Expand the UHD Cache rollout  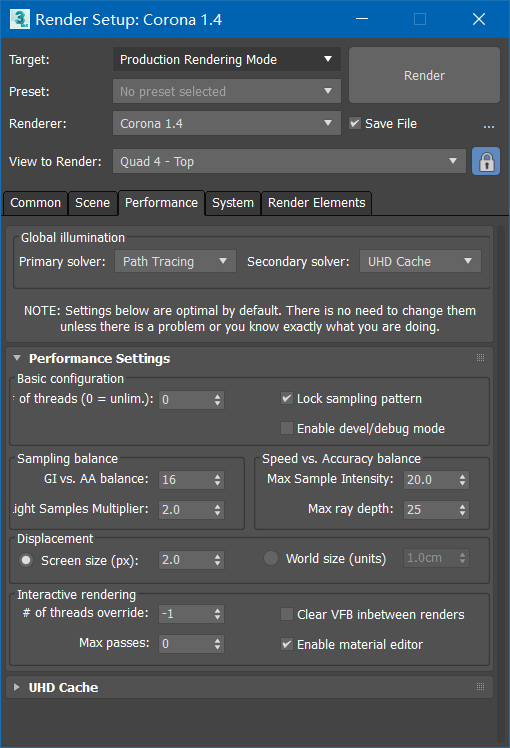[x=17, y=687]
